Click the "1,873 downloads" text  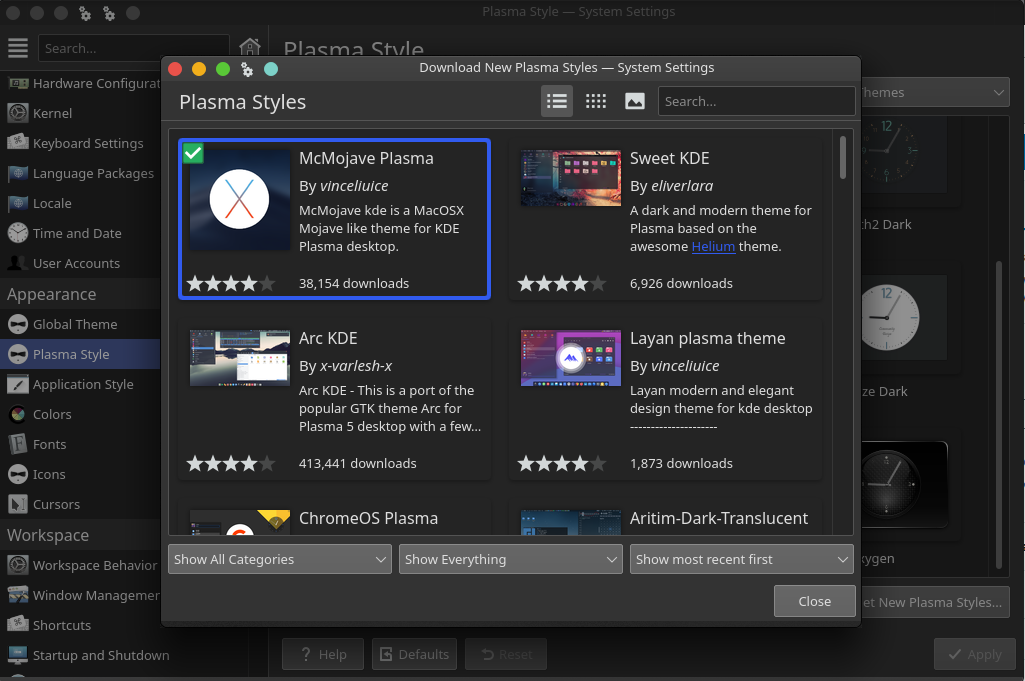(681, 463)
